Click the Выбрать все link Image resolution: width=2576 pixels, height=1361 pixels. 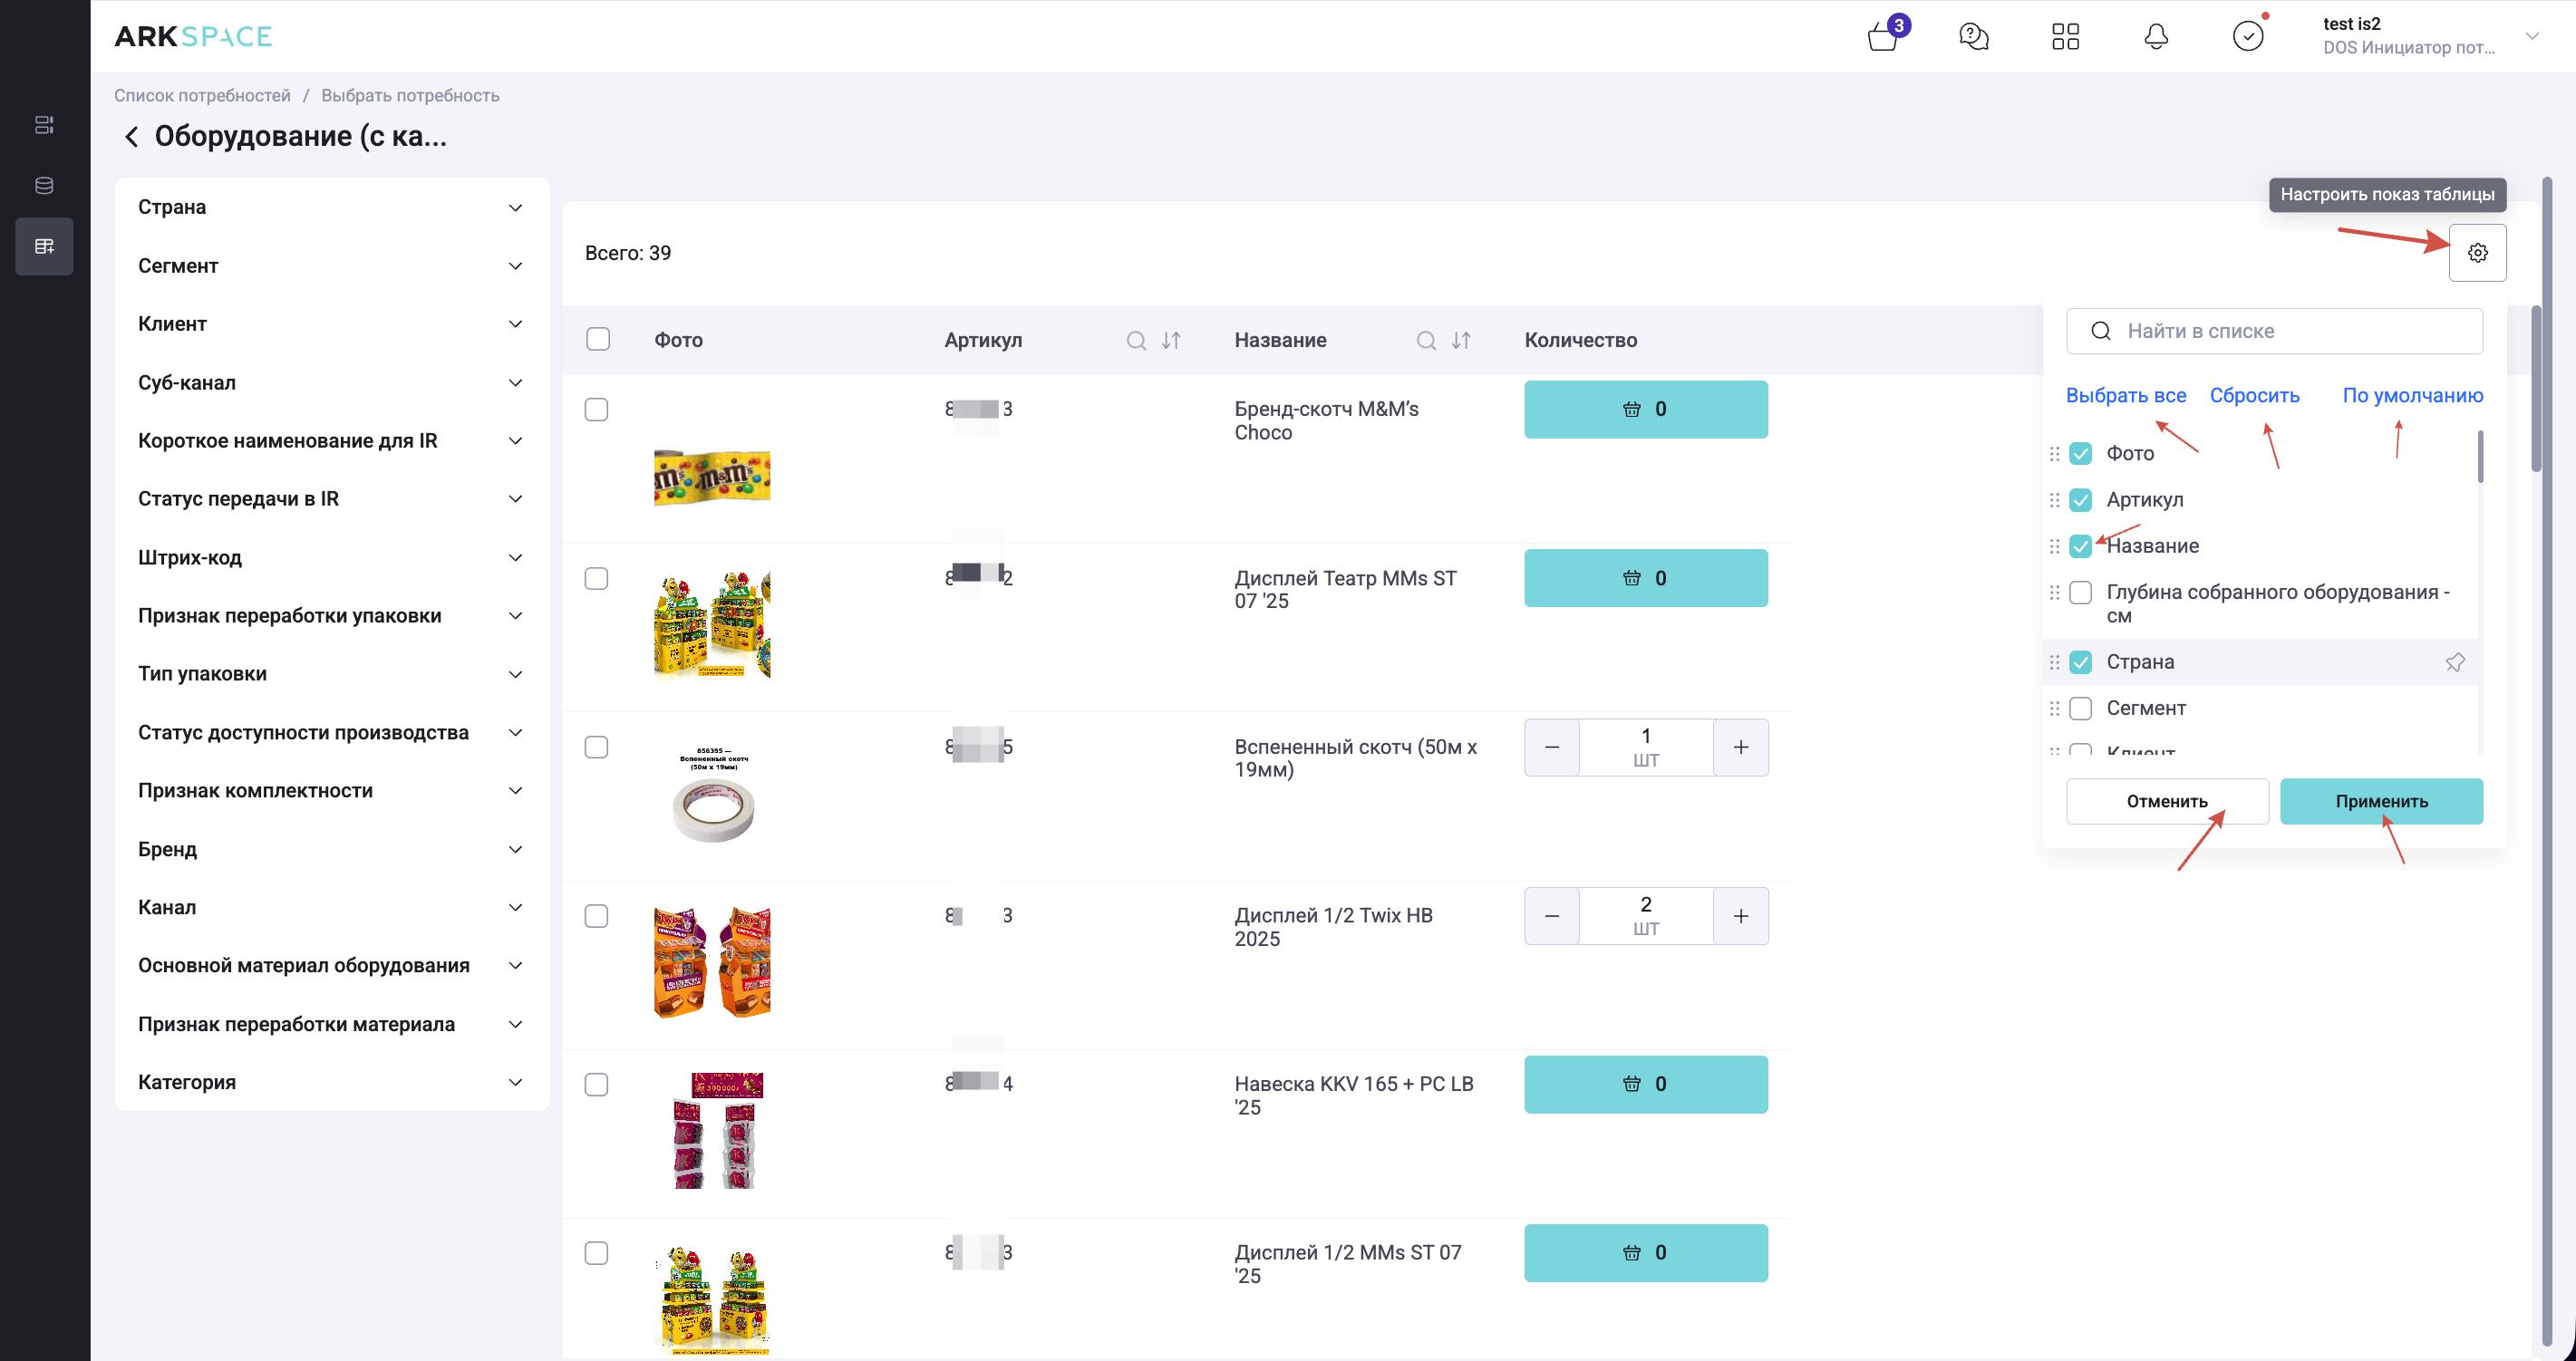pos(2125,396)
